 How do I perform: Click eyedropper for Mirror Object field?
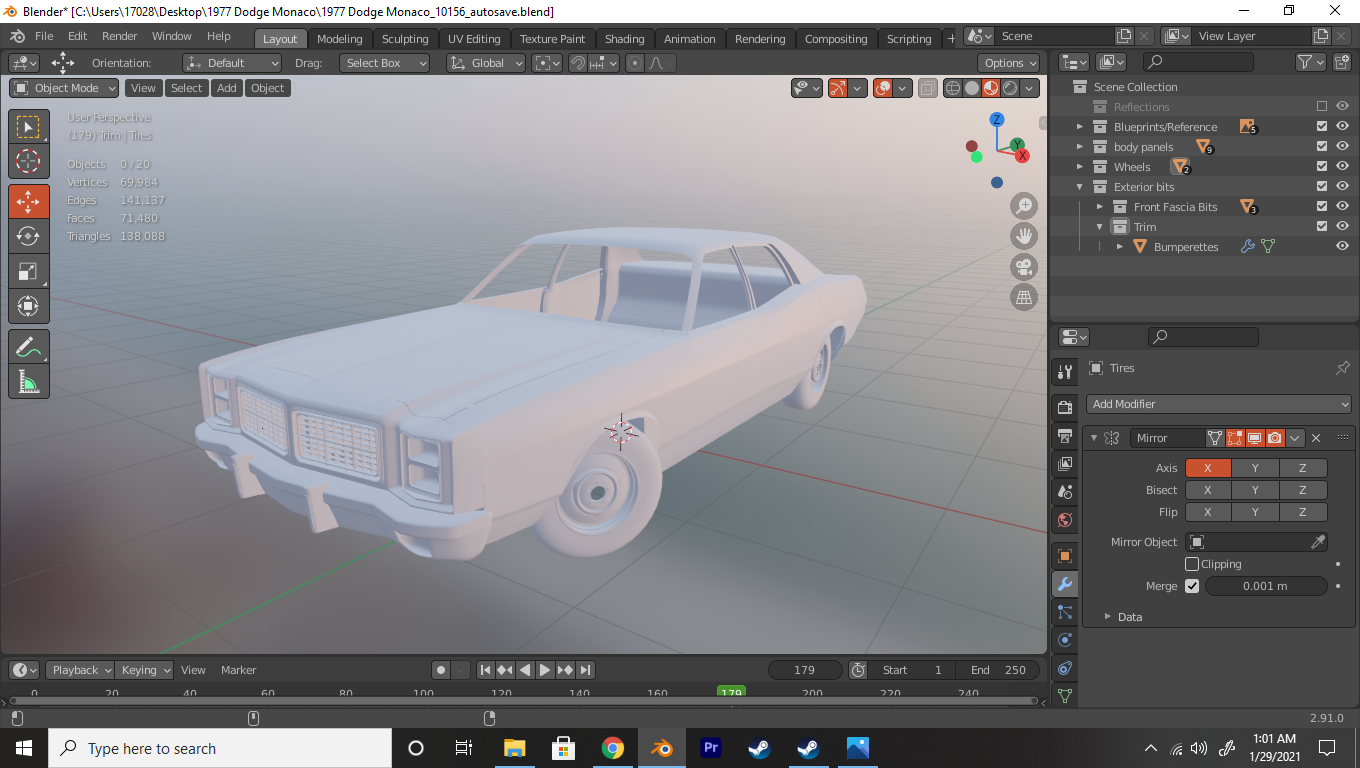point(1318,542)
